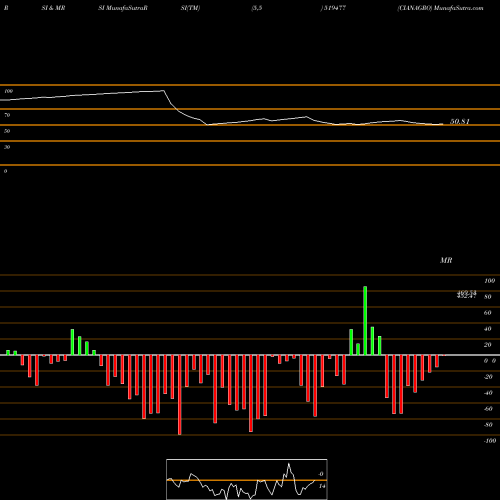This screenshot has height=500, width=500.
Task: Click the MR axis label -80
Action: [488, 425]
